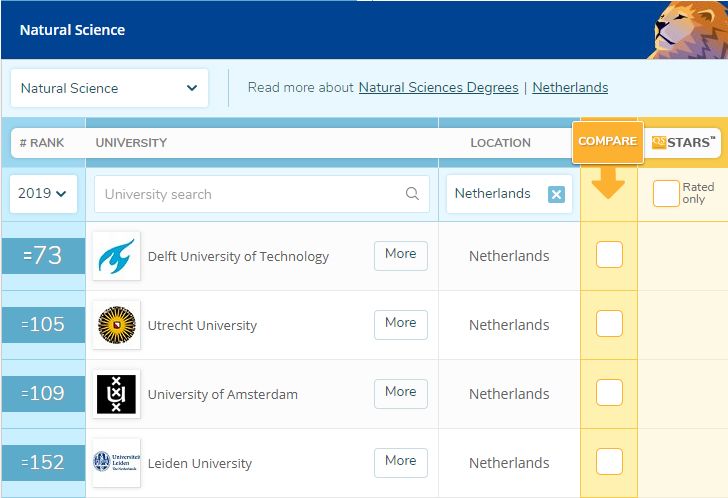Click the # RANK column header

[42, 142]
